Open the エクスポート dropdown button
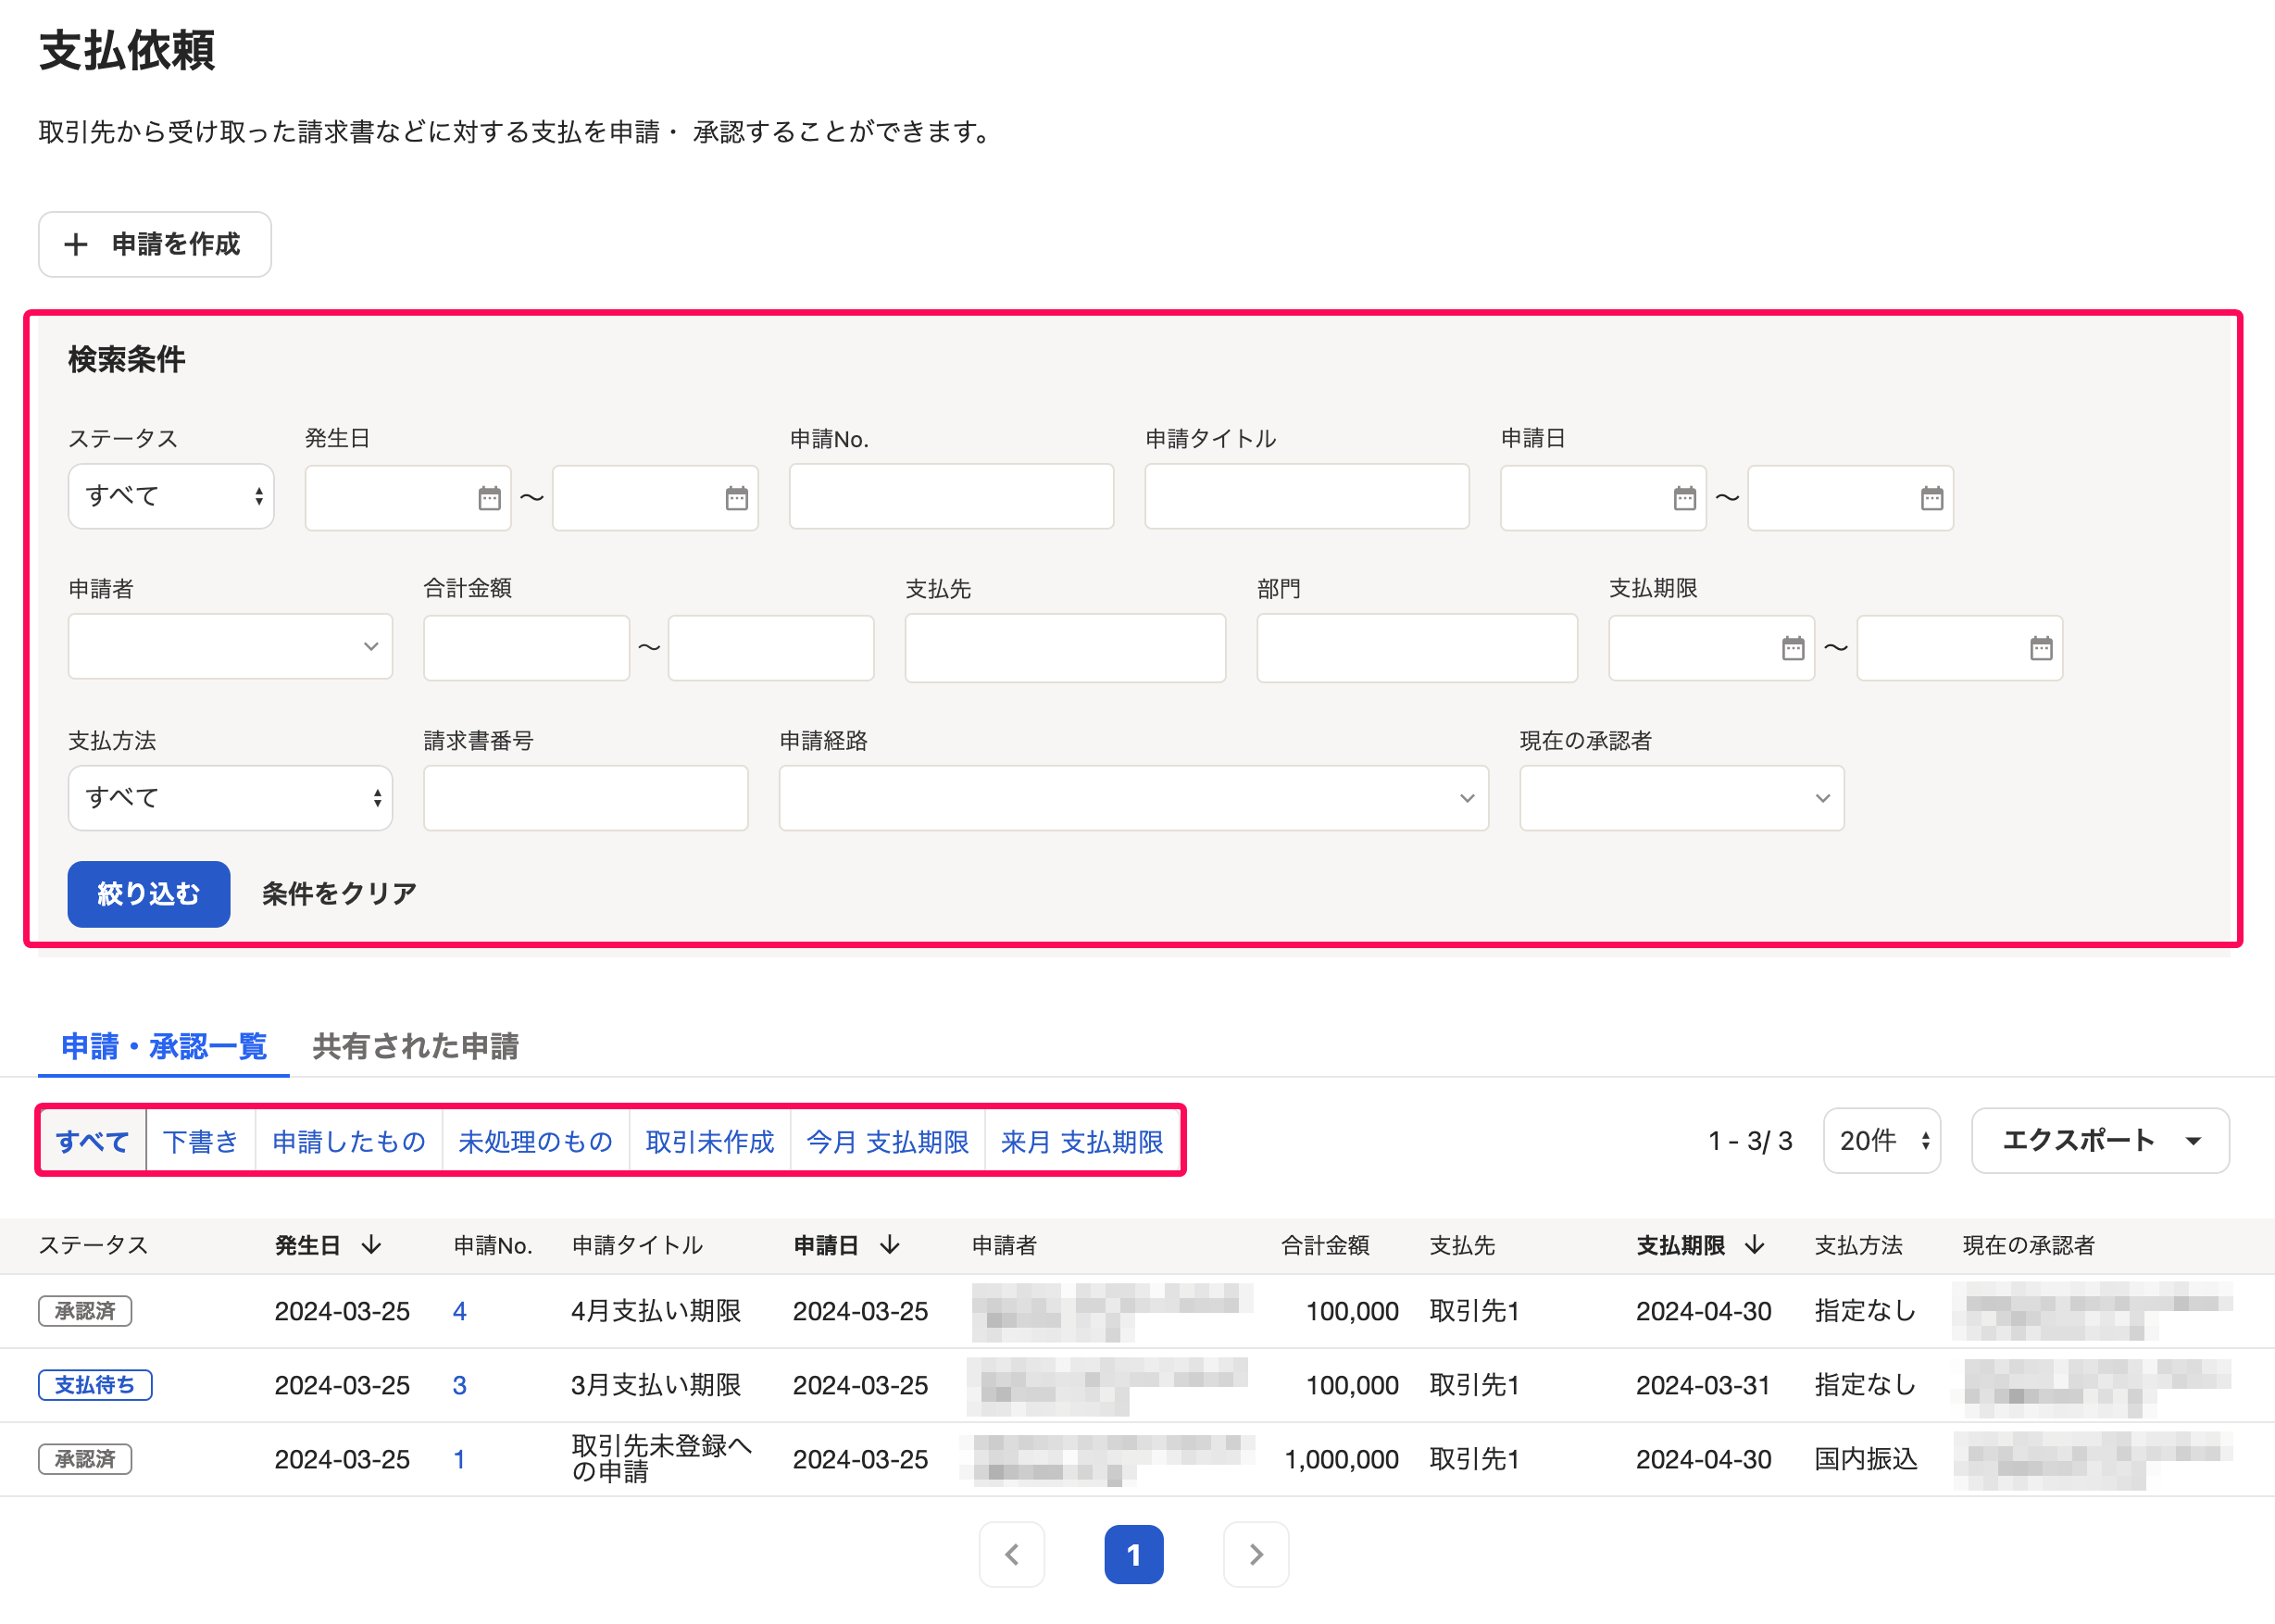 coord(2100,1140)
